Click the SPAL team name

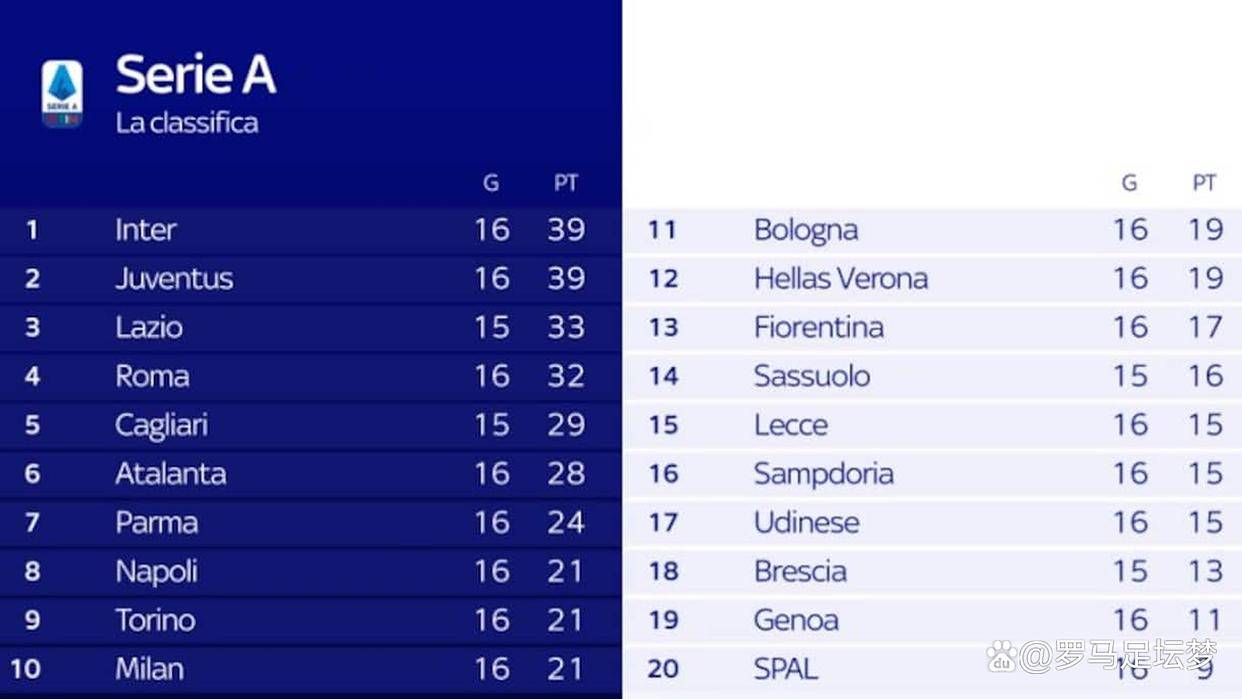point(786,669)
